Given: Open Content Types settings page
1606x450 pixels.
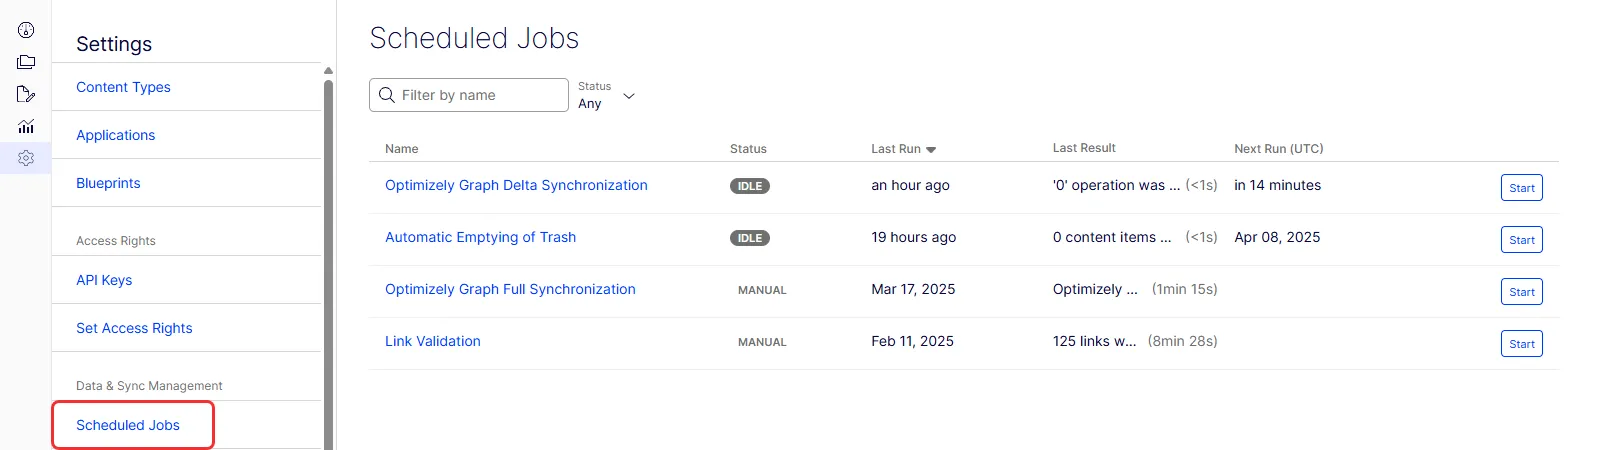Looking at the screenshot, I should coord(123,87).
